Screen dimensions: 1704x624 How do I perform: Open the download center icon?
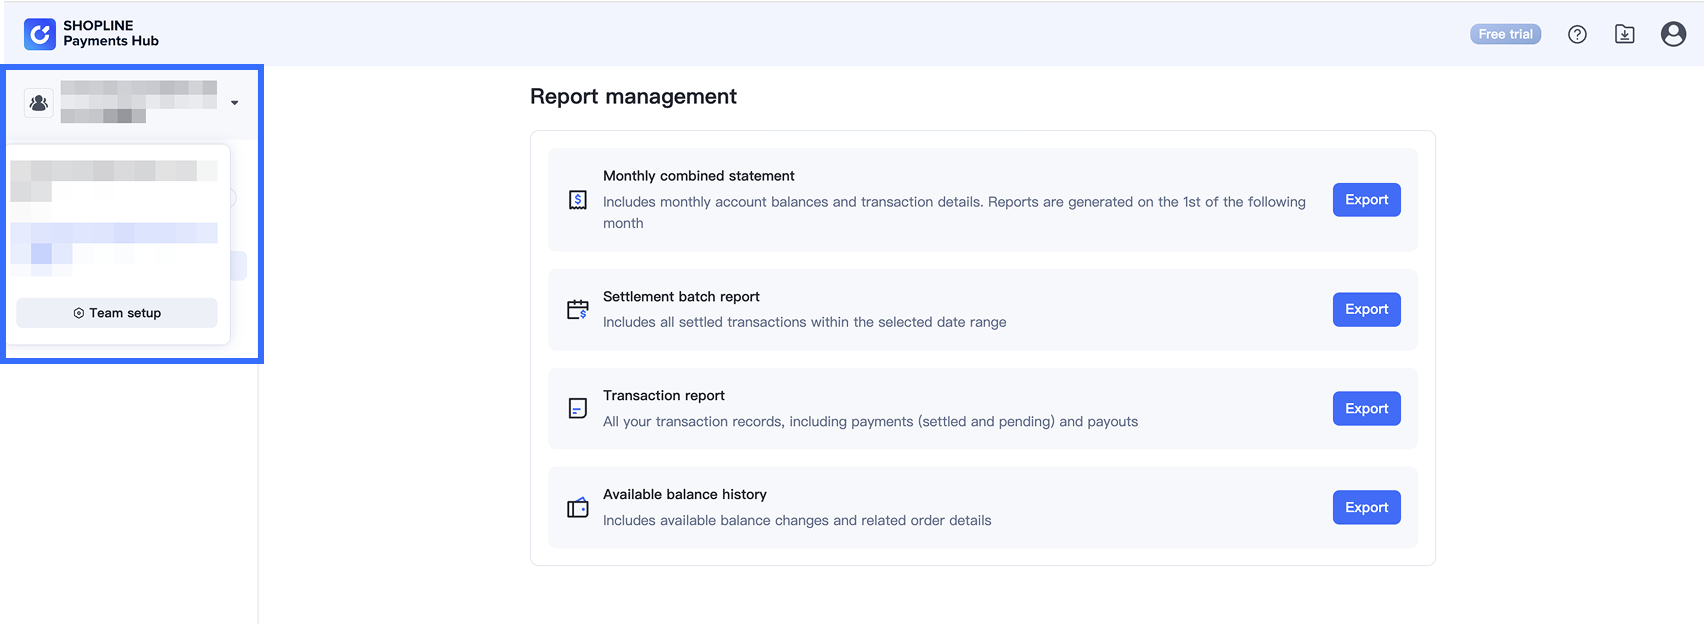click(1625, 34)
